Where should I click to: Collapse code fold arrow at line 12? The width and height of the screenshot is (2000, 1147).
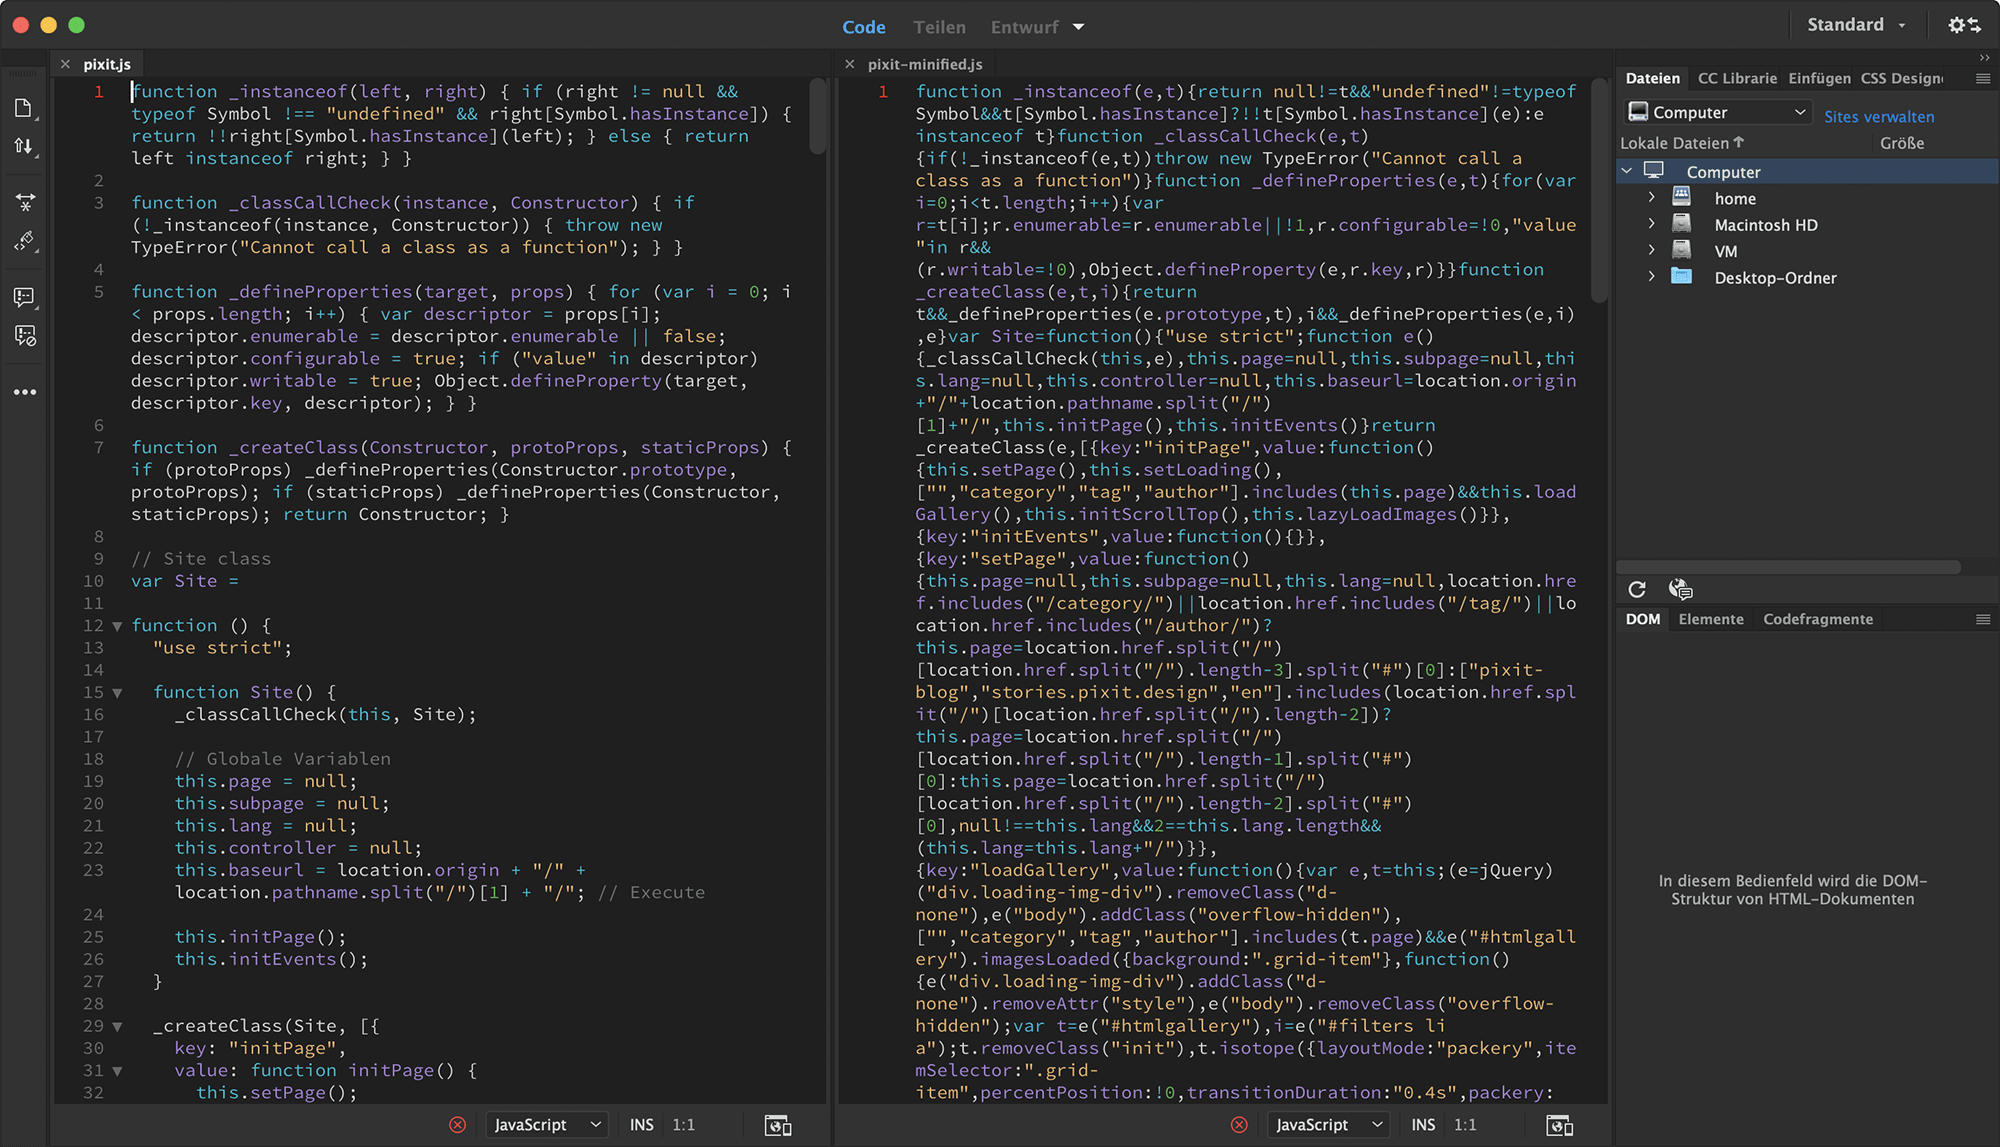tap(117, 626)
